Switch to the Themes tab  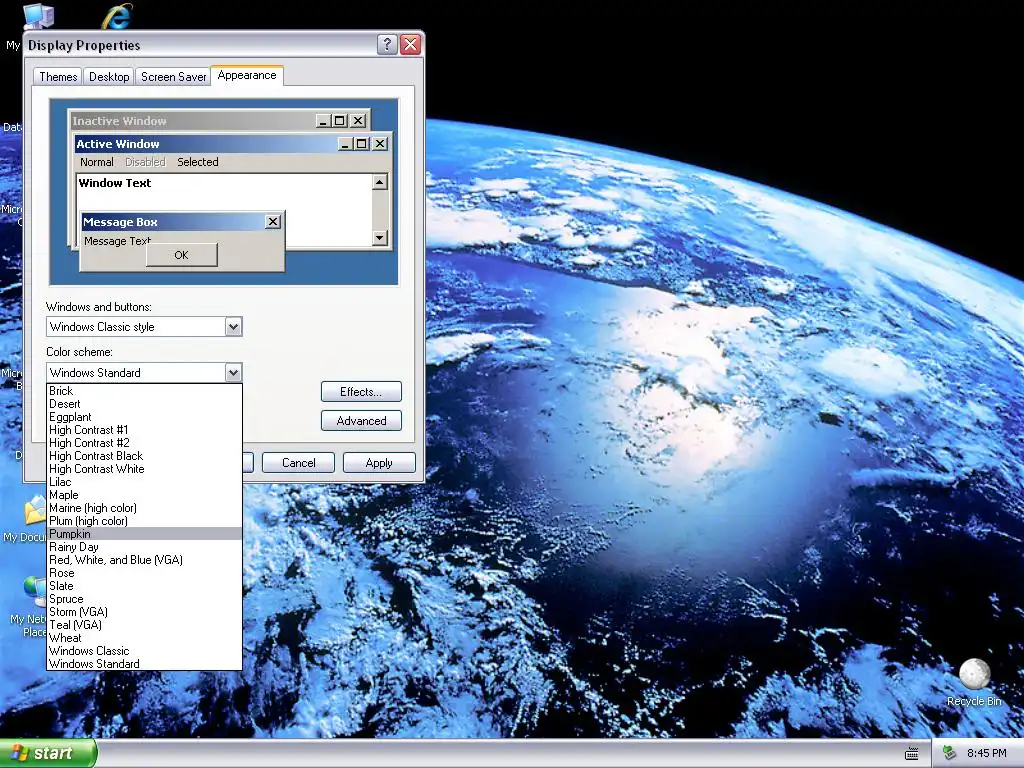[x=58, y=76]
